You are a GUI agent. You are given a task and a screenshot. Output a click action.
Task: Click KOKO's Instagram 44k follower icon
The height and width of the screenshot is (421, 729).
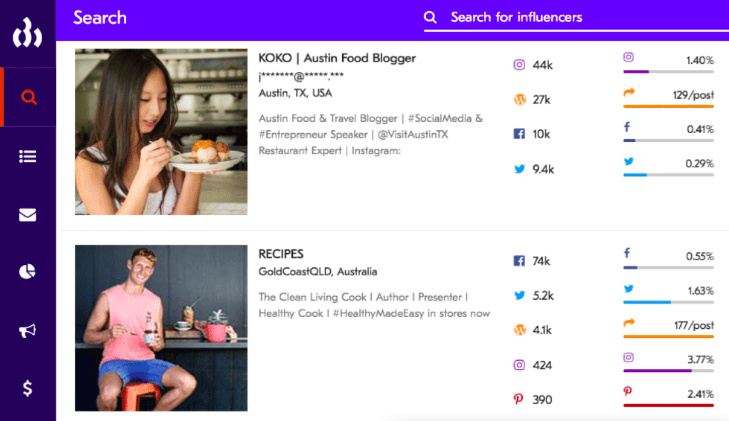pyautogui.click(x=519, y=65)
